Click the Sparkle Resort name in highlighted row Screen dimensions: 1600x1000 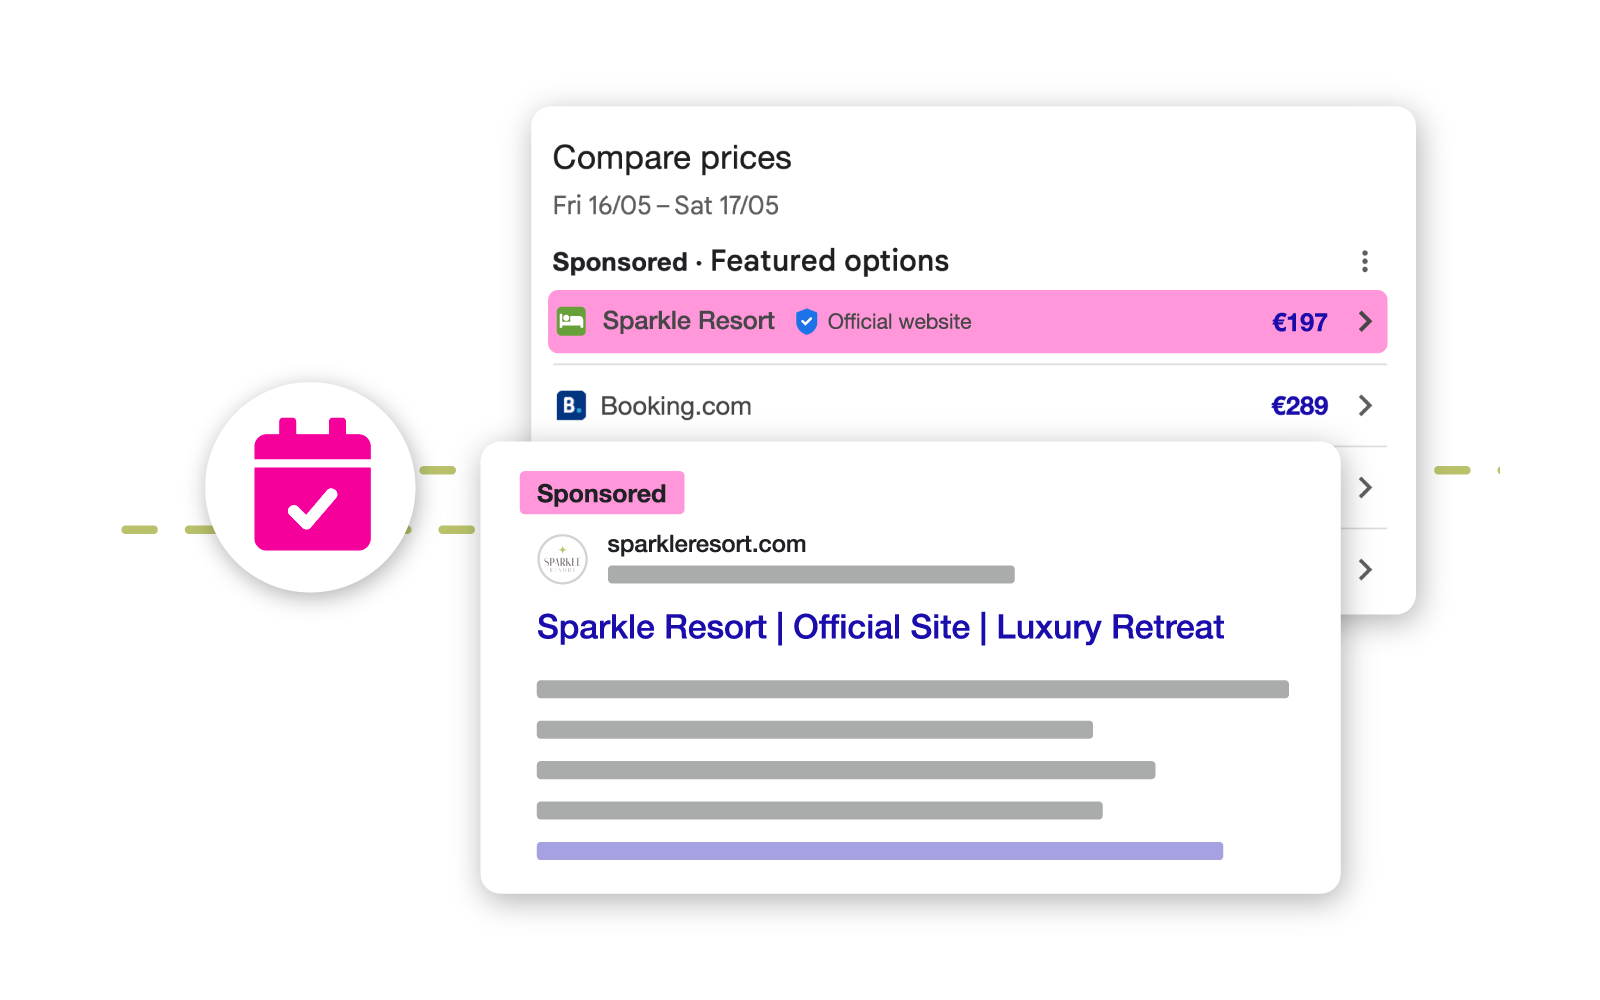tap(688, 321)
